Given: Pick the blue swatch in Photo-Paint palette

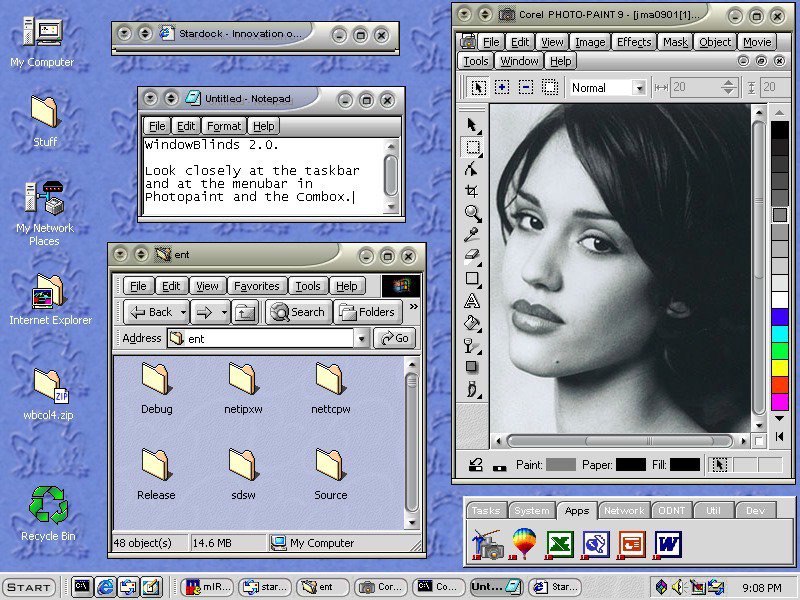Looking at the screenshot, I should pyautogui.click(x=780, y=316).
